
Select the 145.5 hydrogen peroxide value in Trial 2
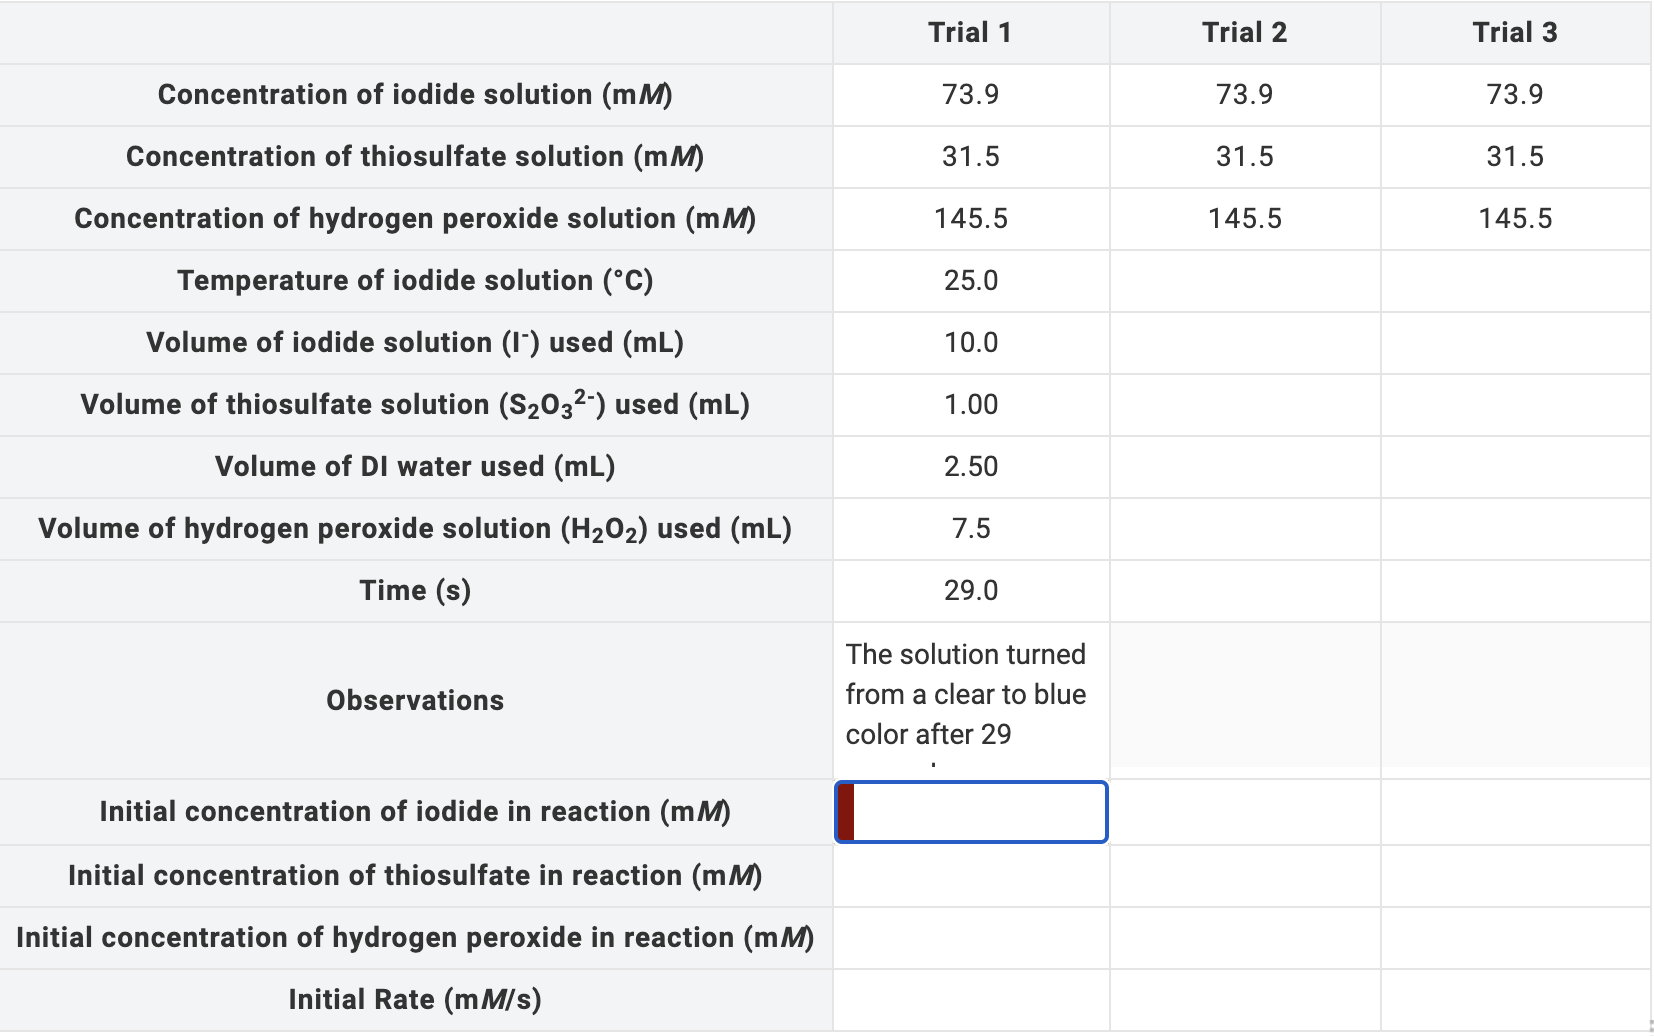coord(1245,218)
